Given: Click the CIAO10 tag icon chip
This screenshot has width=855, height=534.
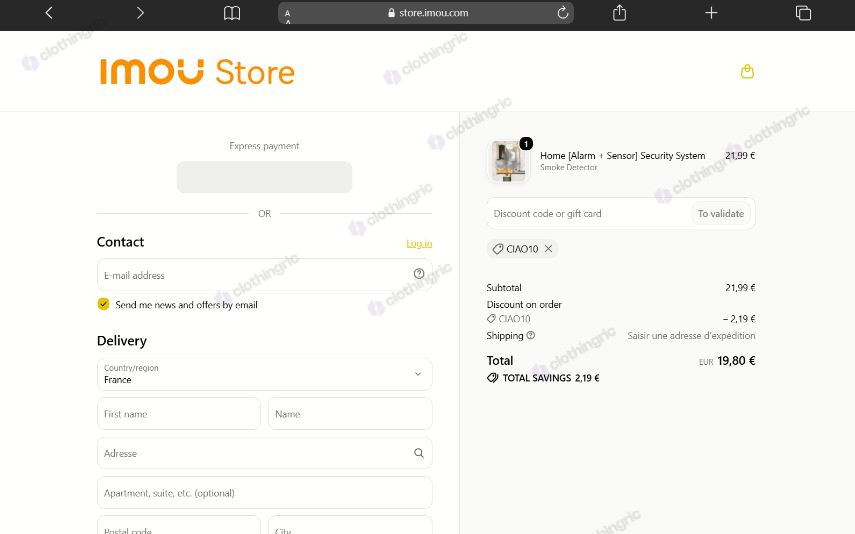Looking at the screenshot, I should (x=521, y=249).
